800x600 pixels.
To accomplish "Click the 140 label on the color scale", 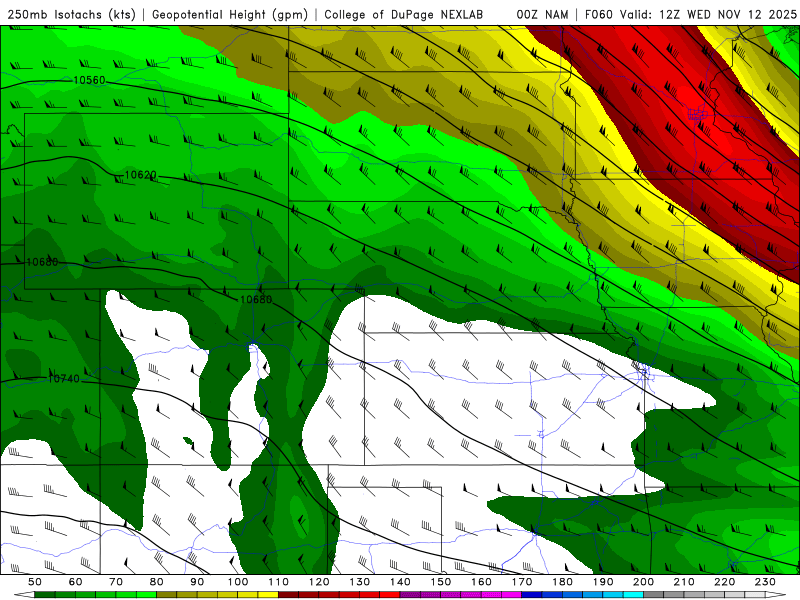I will point(400,582).
